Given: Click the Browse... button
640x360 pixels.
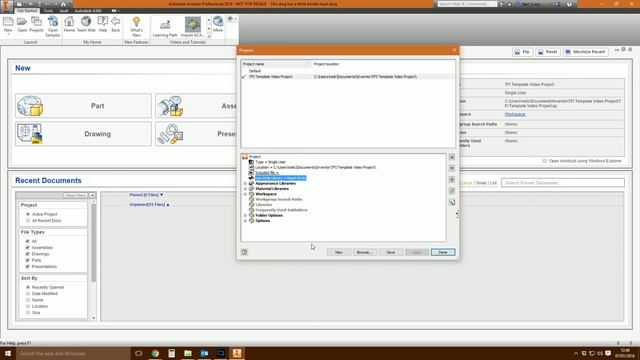Looking at the screenshot, I should click(x=364, y=252).
